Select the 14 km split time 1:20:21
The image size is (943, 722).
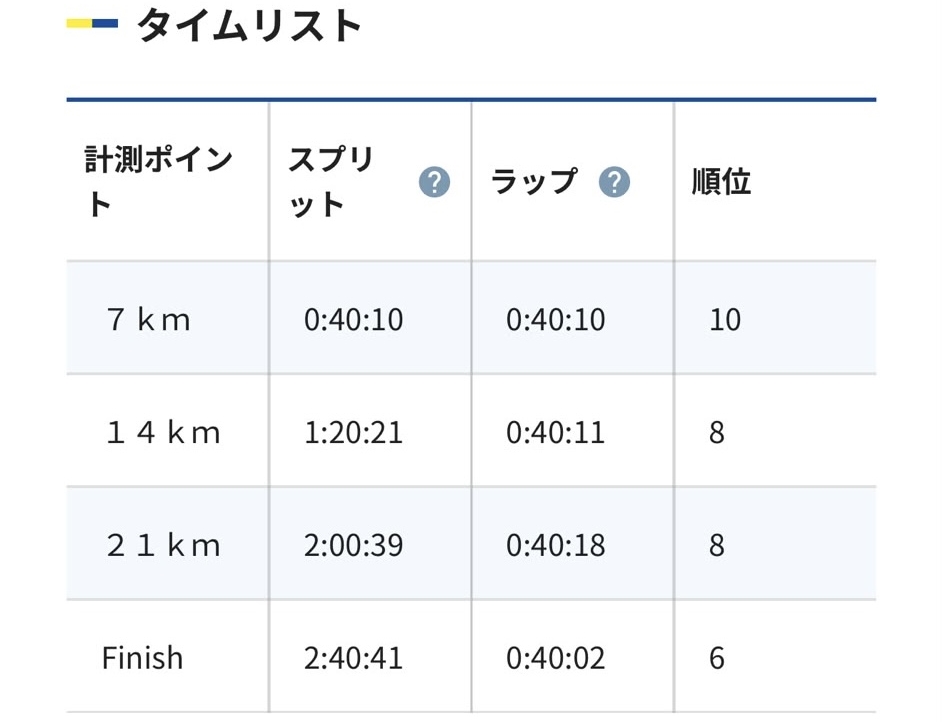click(x=353, y=432)
